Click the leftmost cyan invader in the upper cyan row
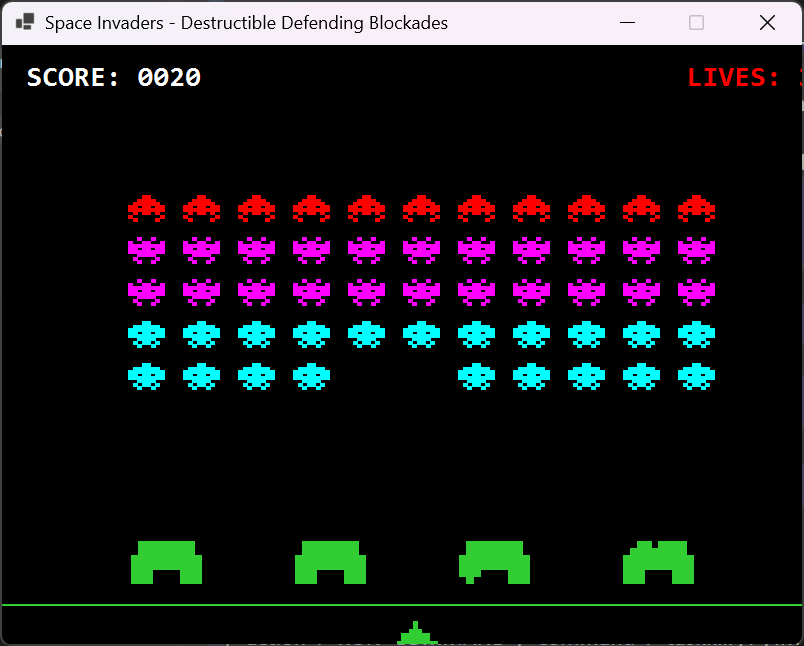This screenshot has height=646, width=804. tap(147, 334)
